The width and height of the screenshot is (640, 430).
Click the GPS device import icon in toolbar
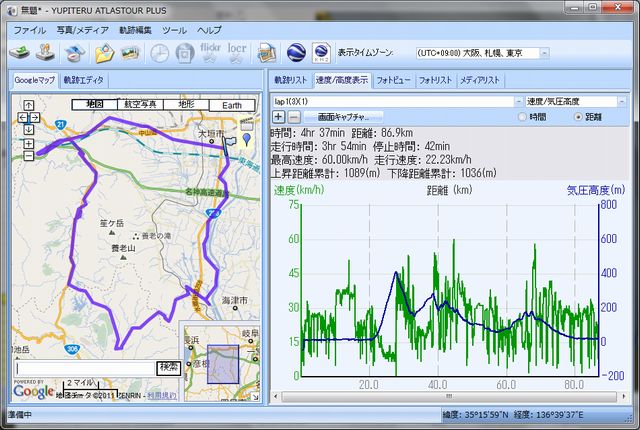(x=20, y=53)
